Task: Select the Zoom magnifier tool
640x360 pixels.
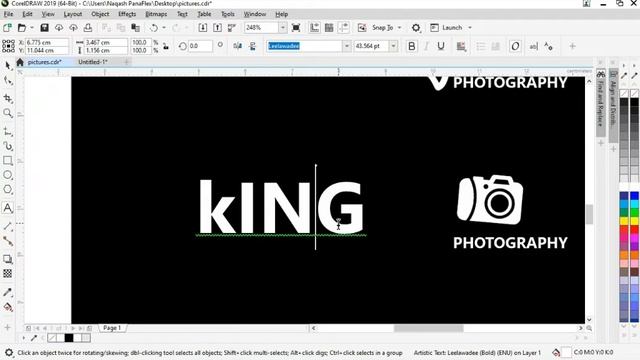Action: pos(8,113)
